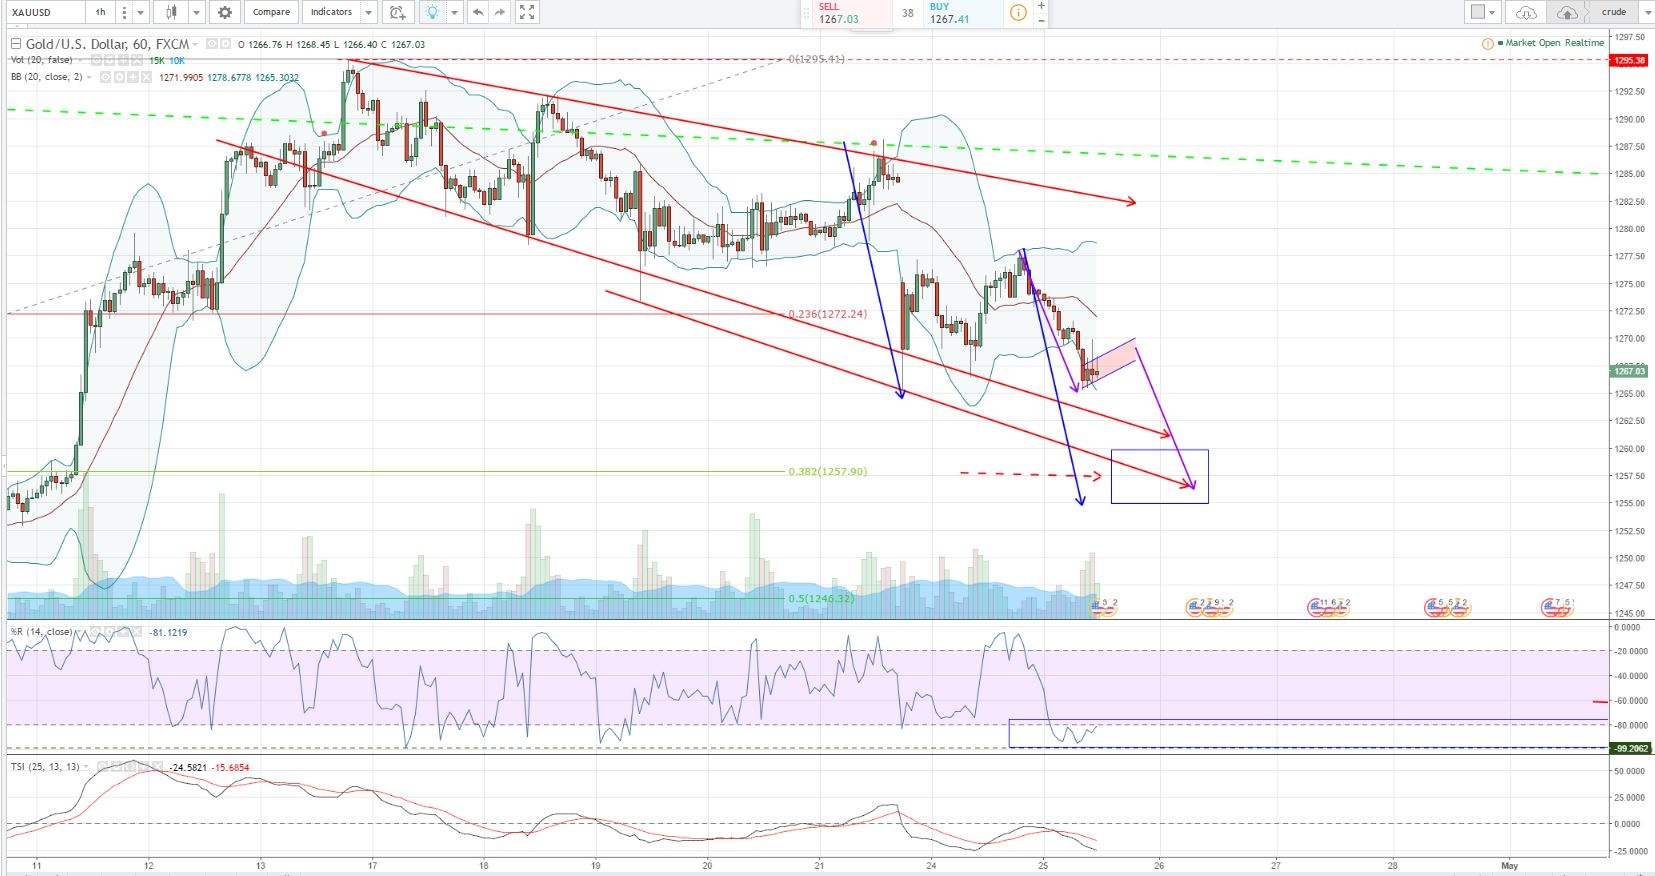This screenshot has width=1655, height=876.
Task: Save chart layout to cloud
Action: [x=1567, y=12]
